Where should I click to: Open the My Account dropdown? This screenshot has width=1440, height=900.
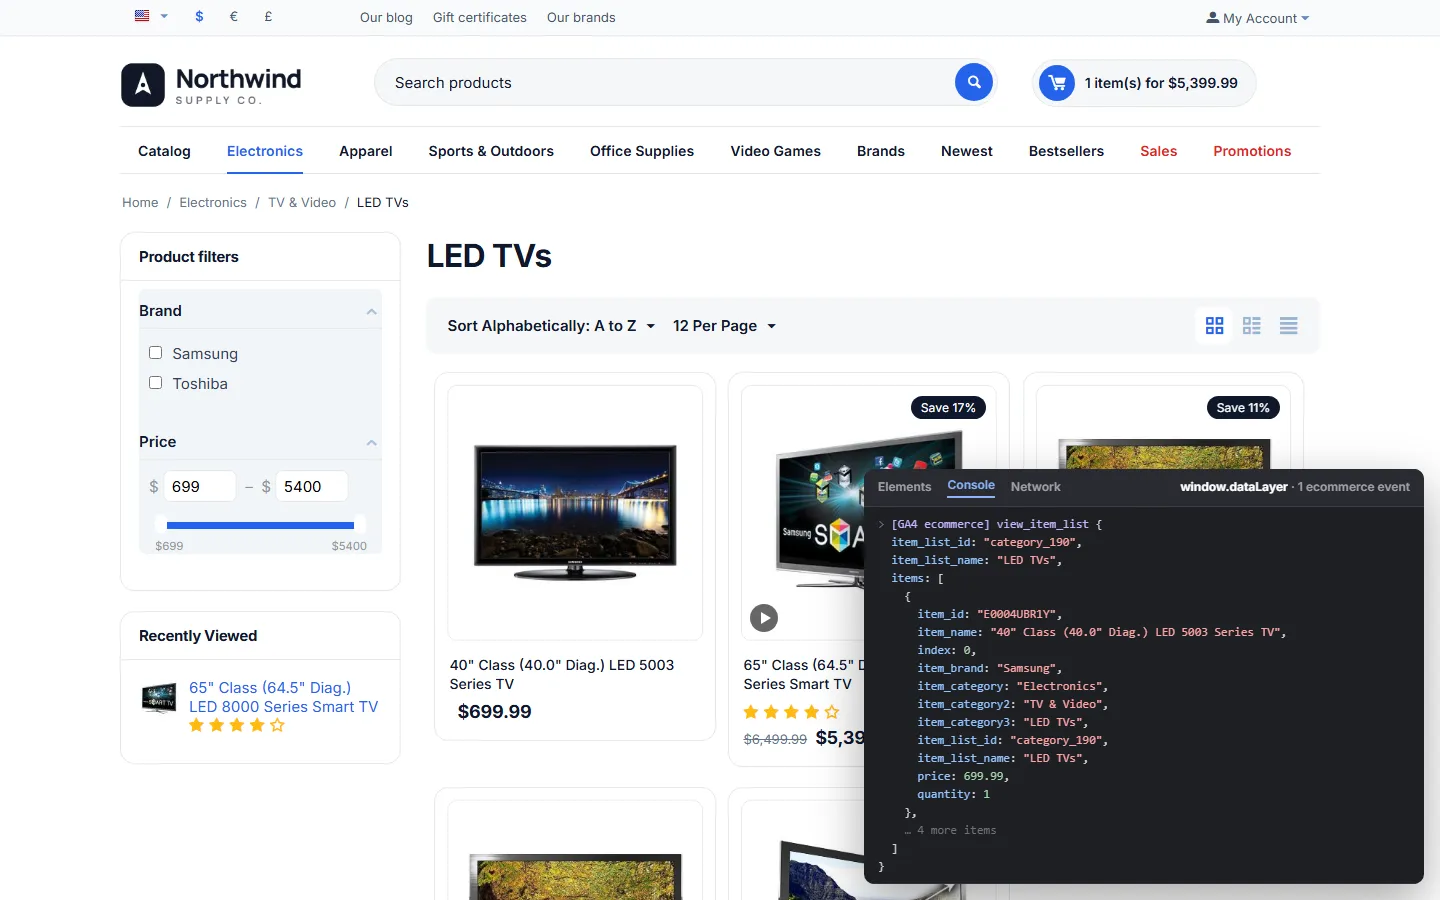coord(1257,18)
